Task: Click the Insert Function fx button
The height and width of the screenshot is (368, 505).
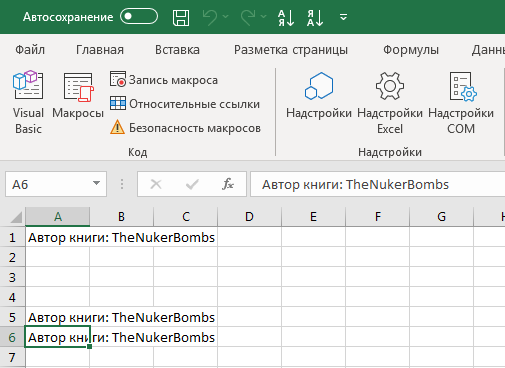Action: (x=228, y=184)
